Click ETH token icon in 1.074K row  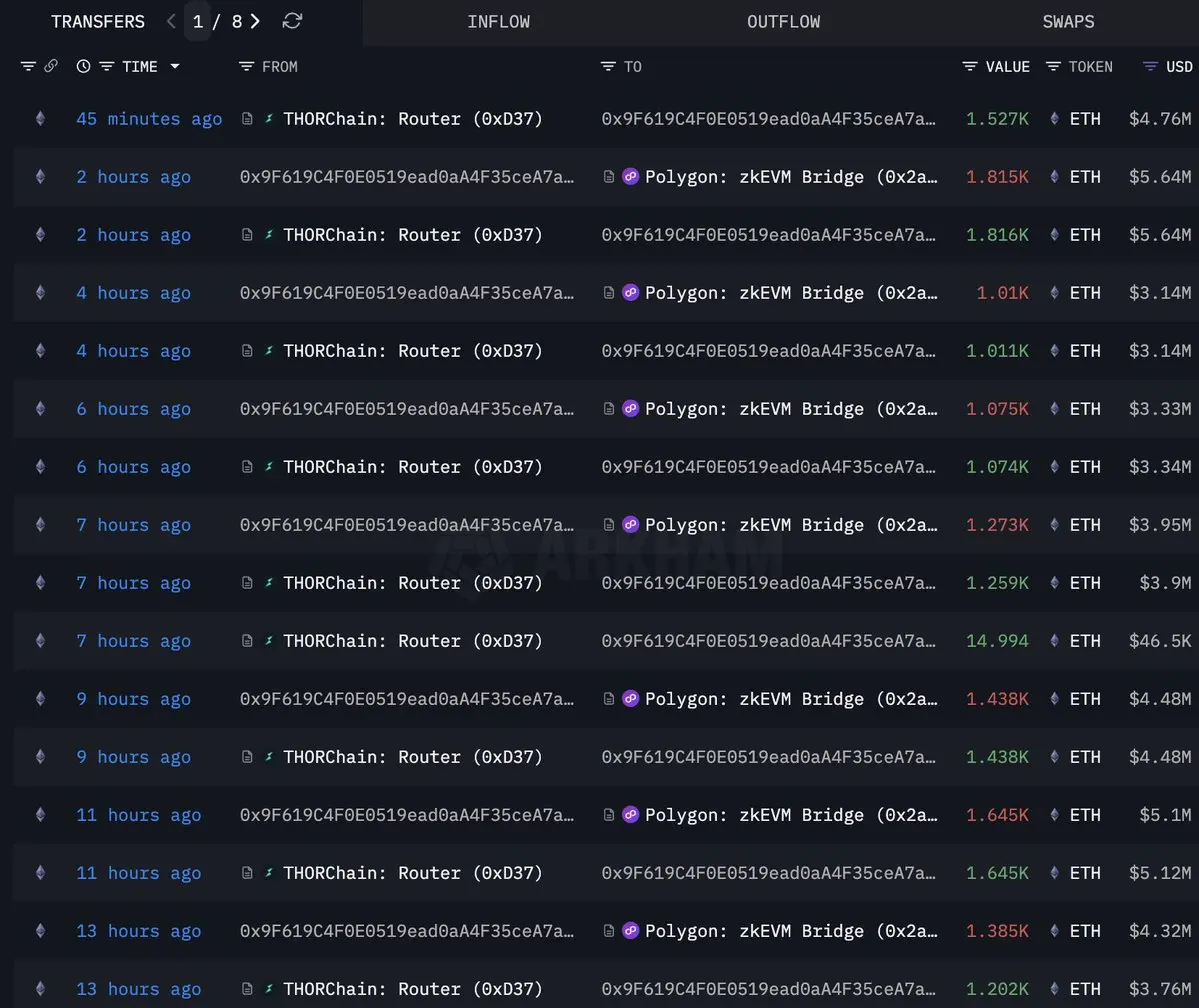(x=1054, y=467)
